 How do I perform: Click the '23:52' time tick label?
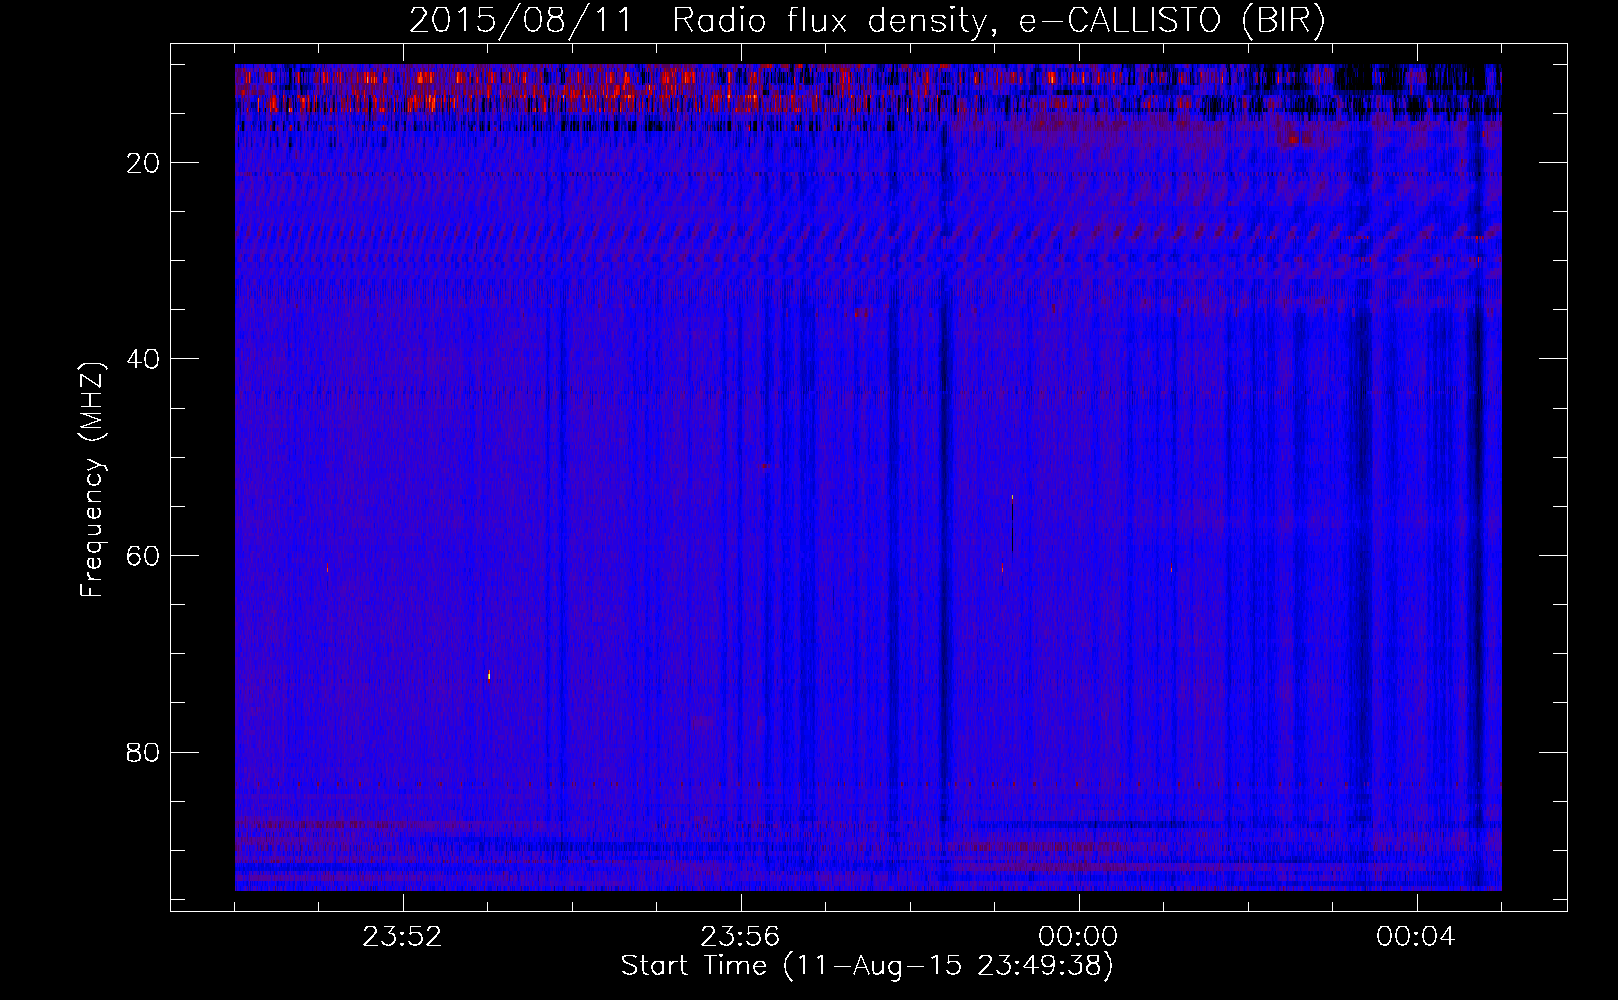point(402,937)
